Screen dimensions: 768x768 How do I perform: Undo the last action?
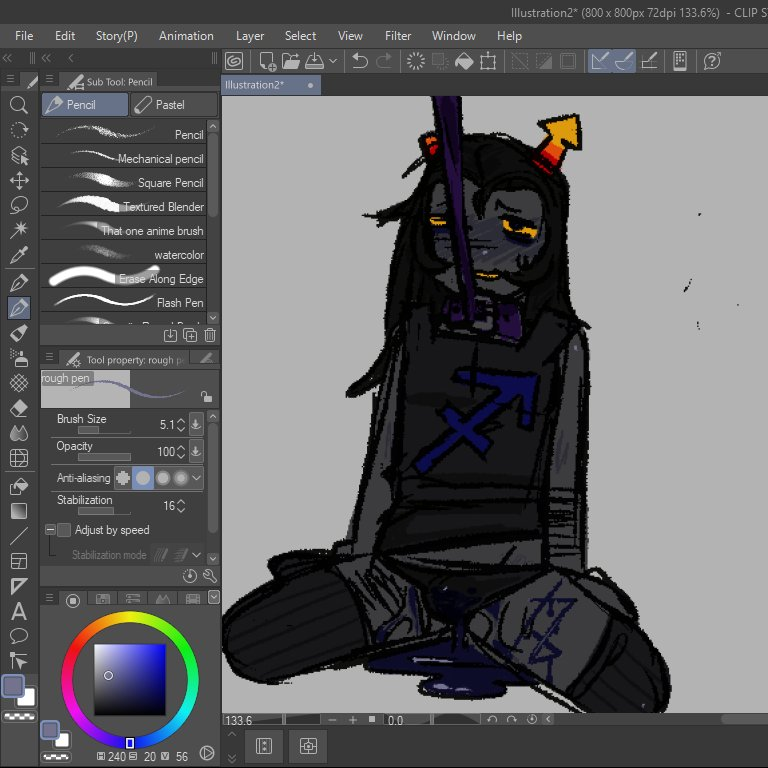360,62
